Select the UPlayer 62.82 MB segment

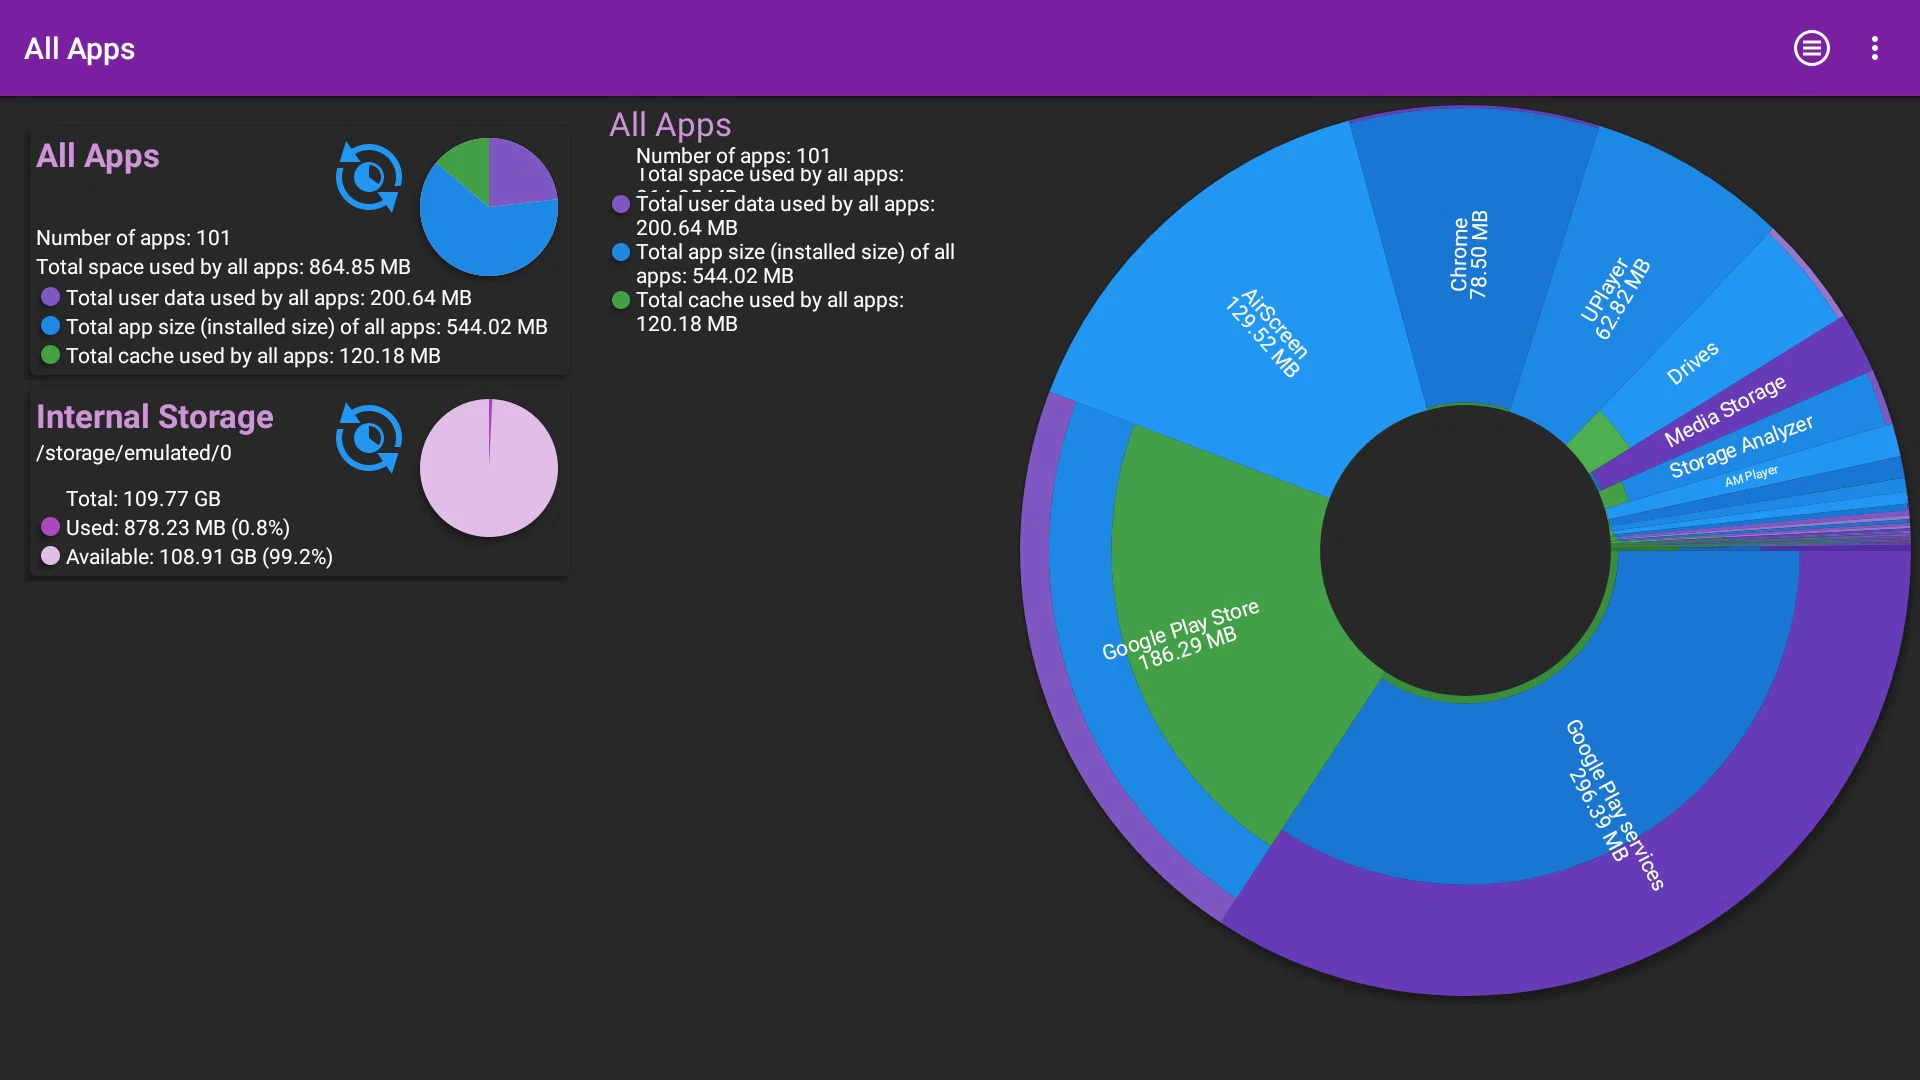(x=1614, y=298)
